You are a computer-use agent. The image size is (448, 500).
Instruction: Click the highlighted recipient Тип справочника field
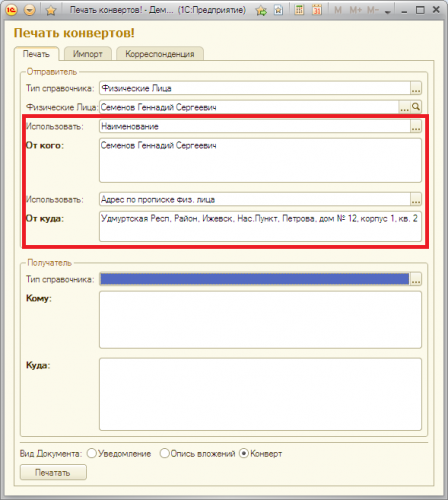point(255,279)
